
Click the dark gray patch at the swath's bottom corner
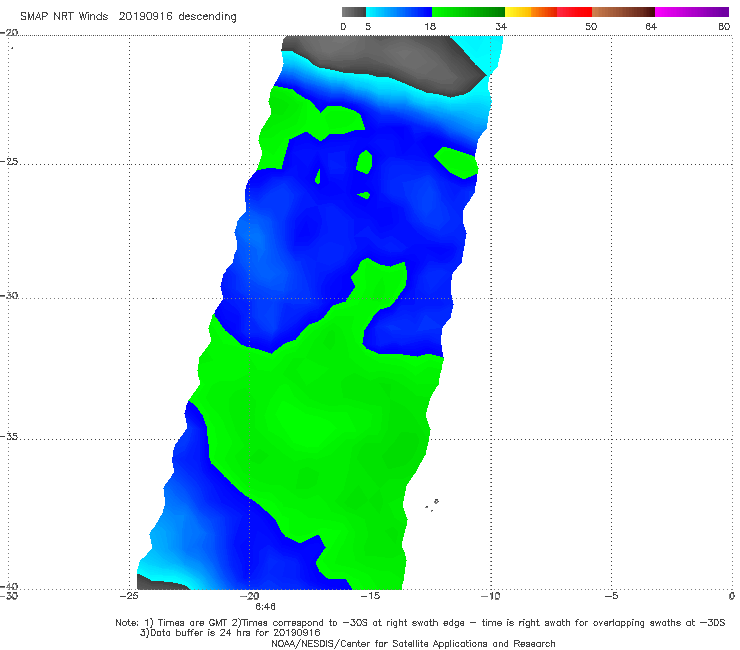pos(162,582)
